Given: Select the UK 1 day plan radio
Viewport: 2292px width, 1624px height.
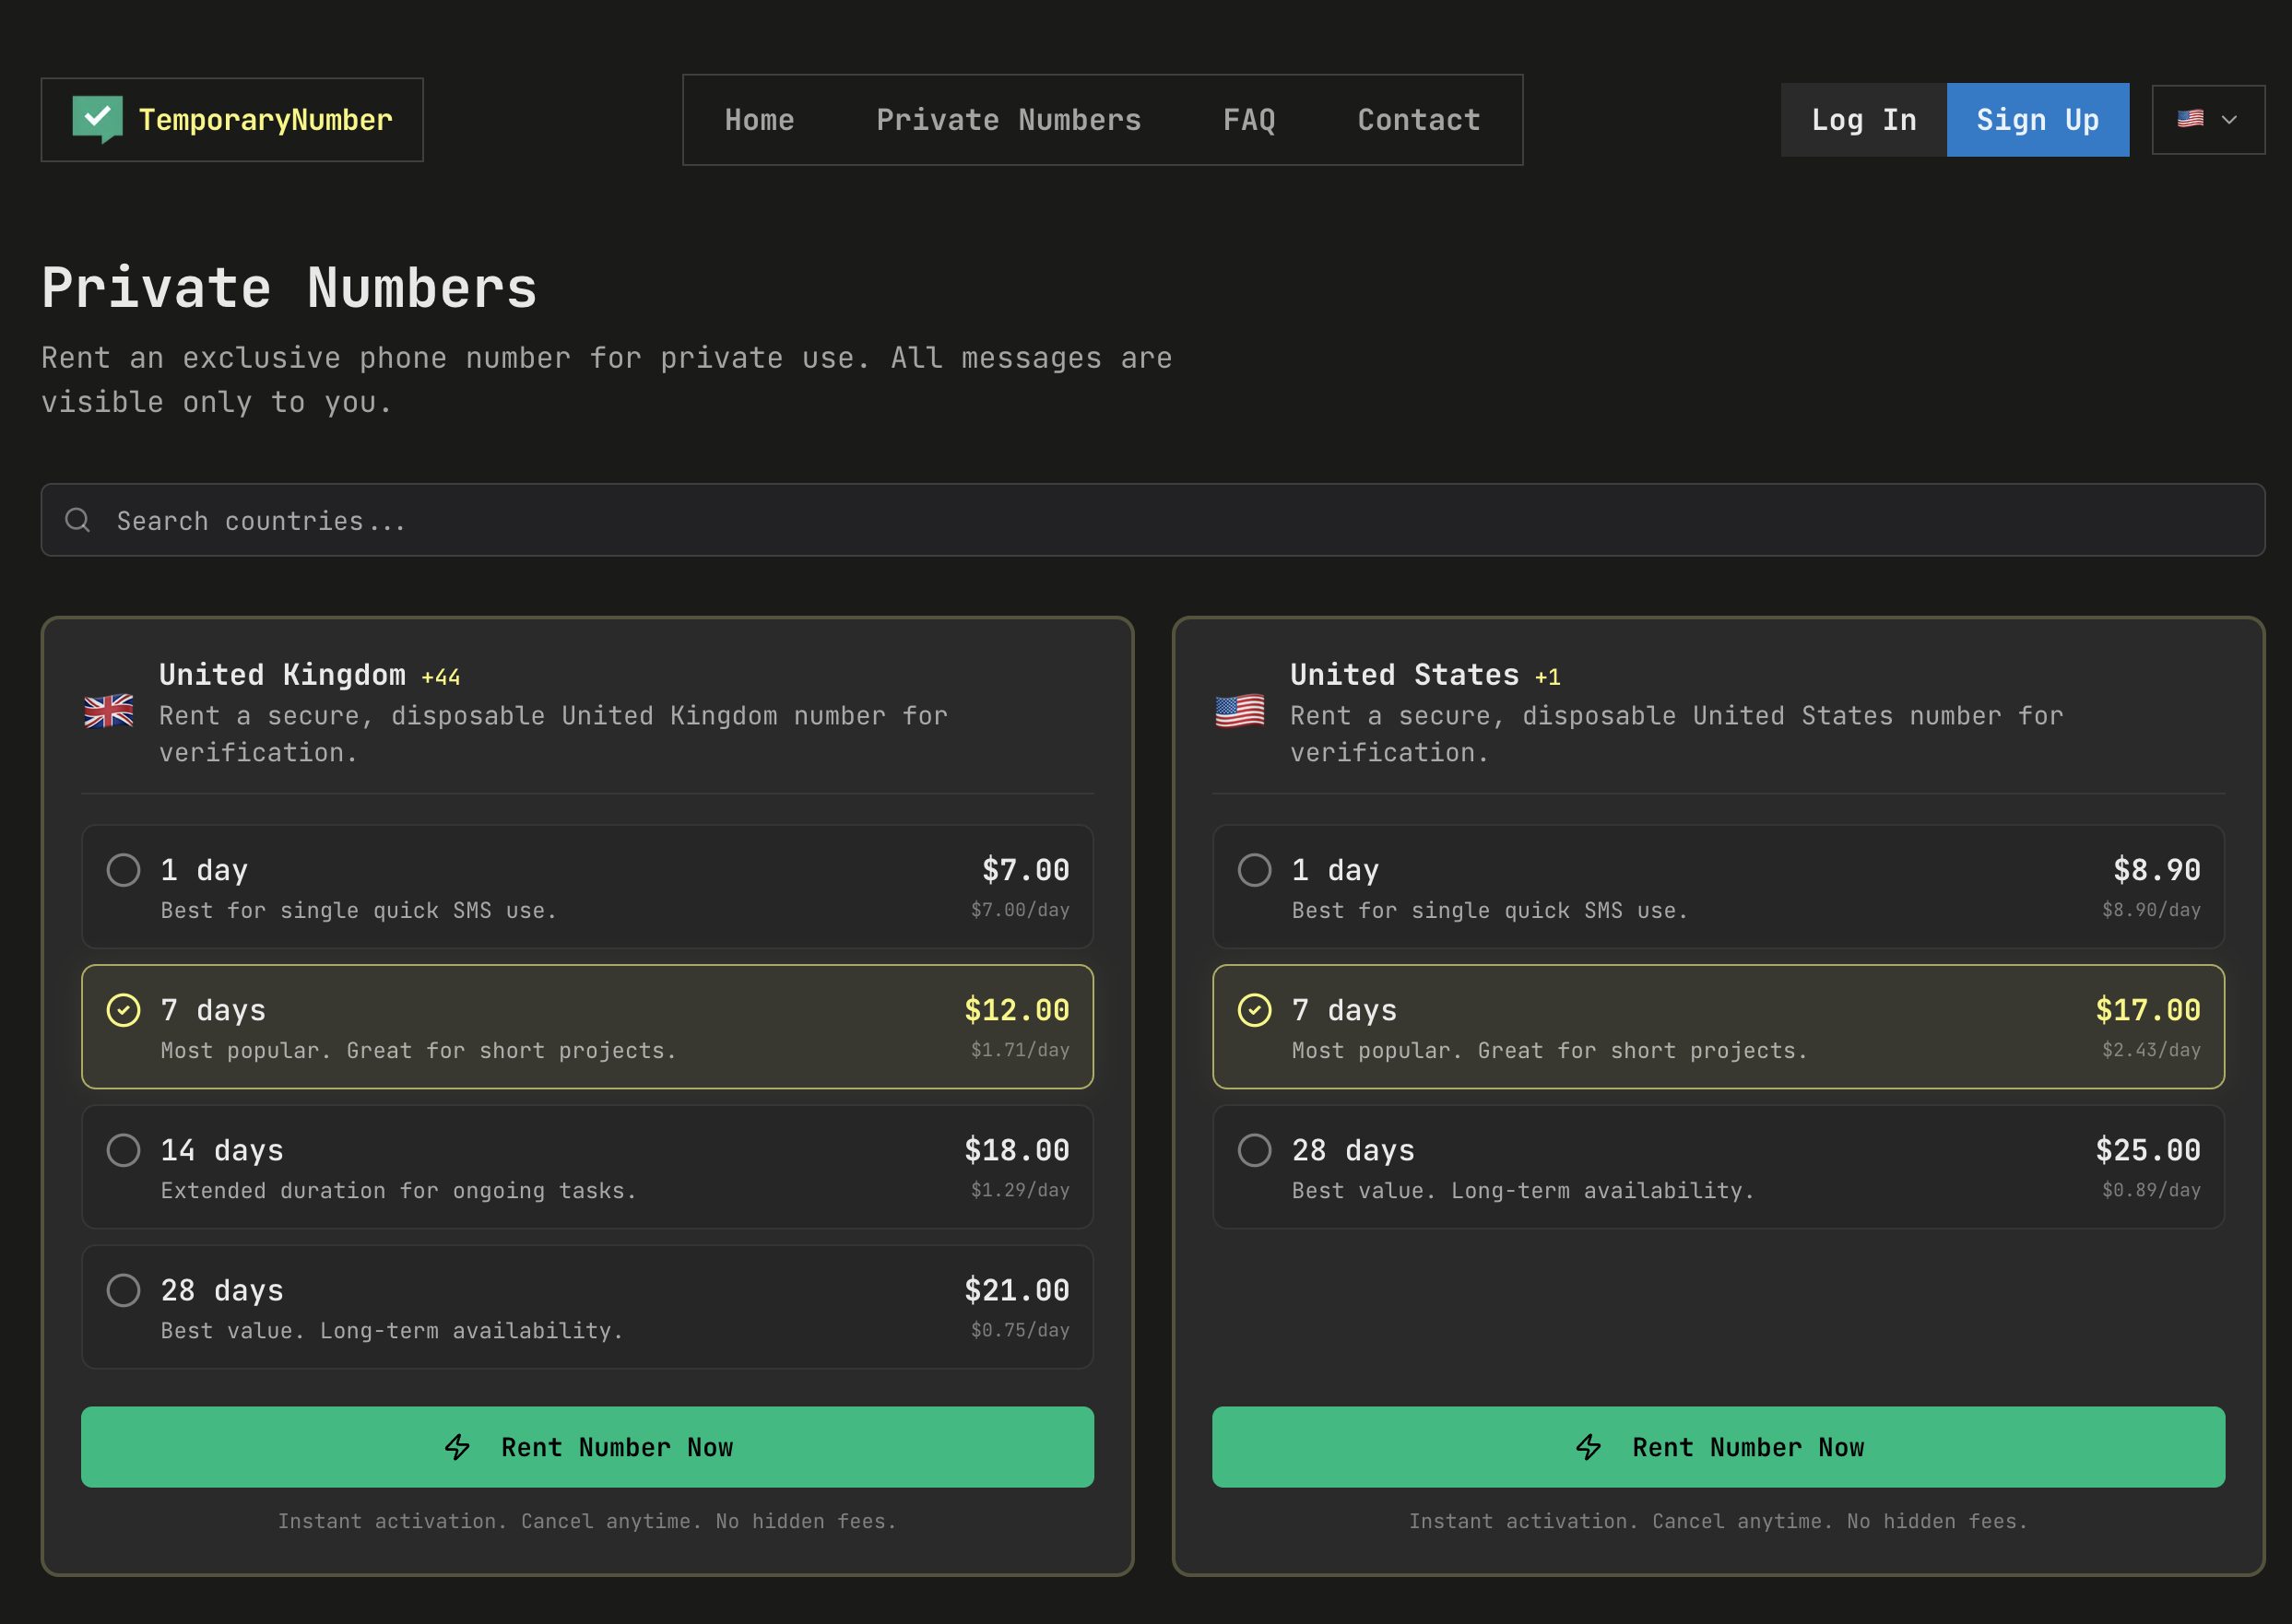Looking at the screenshot, I should pyautogui.click(x=123, y=870).
